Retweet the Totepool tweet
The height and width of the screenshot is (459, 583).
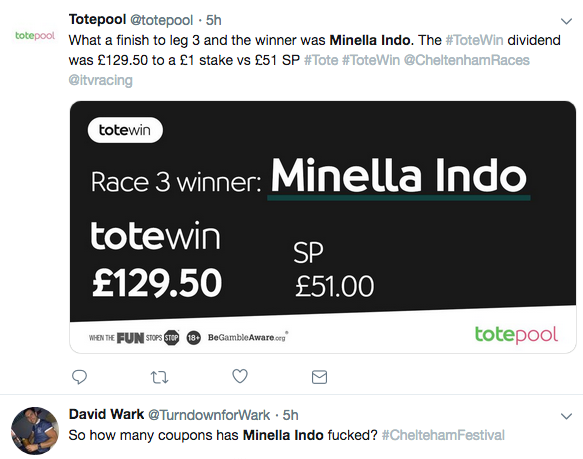pos(160,378)
